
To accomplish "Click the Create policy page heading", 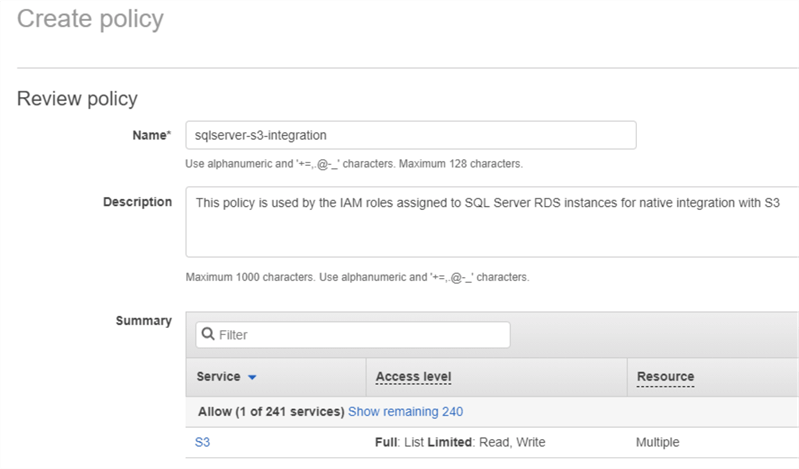I will (x=90, y=18).
